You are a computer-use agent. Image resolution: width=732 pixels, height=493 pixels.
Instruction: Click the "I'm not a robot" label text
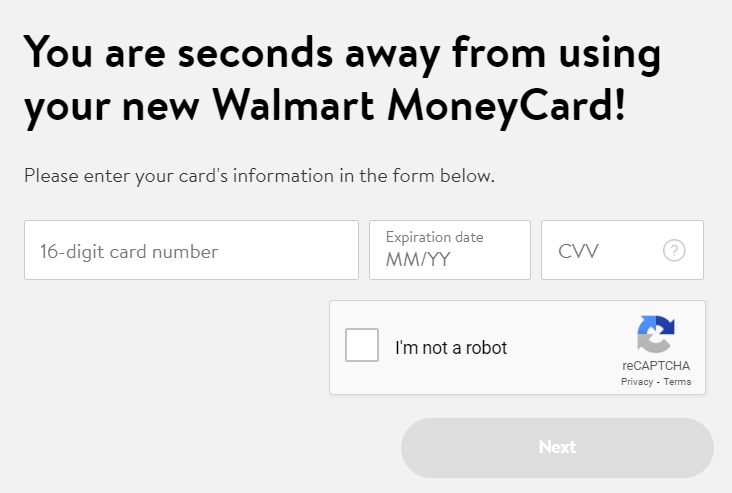point(451,348)
